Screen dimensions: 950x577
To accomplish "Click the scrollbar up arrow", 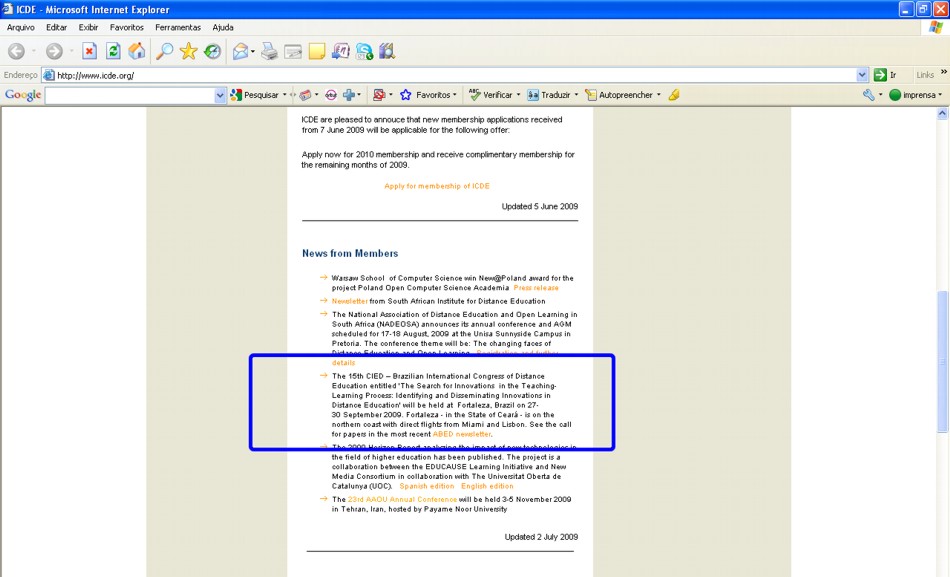I will point(942,113).
